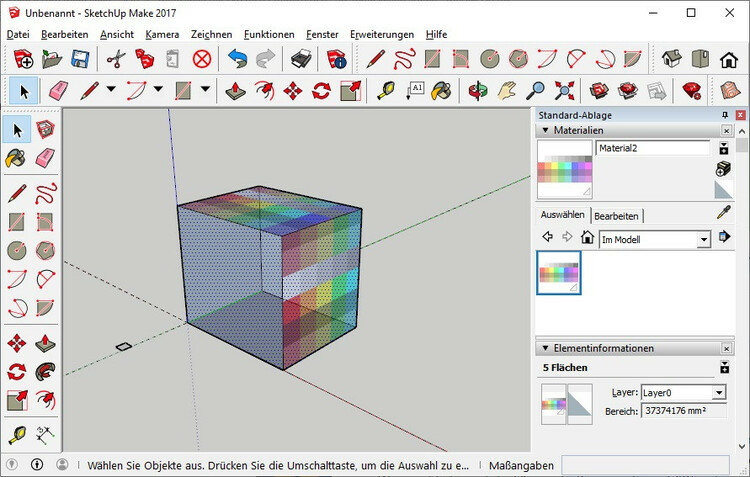Pick the eyedropper sample paint tool

[725, 213]
